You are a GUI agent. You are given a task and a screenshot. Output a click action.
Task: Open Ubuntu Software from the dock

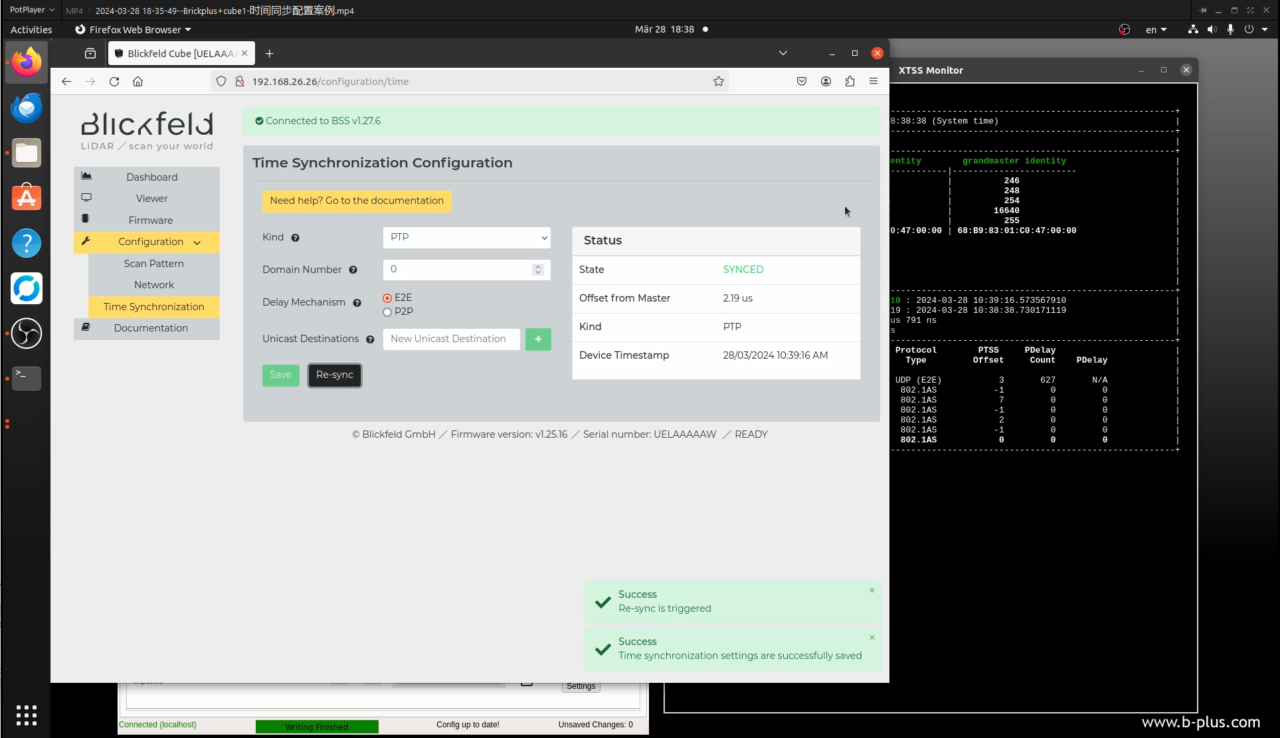click(27, 197)
